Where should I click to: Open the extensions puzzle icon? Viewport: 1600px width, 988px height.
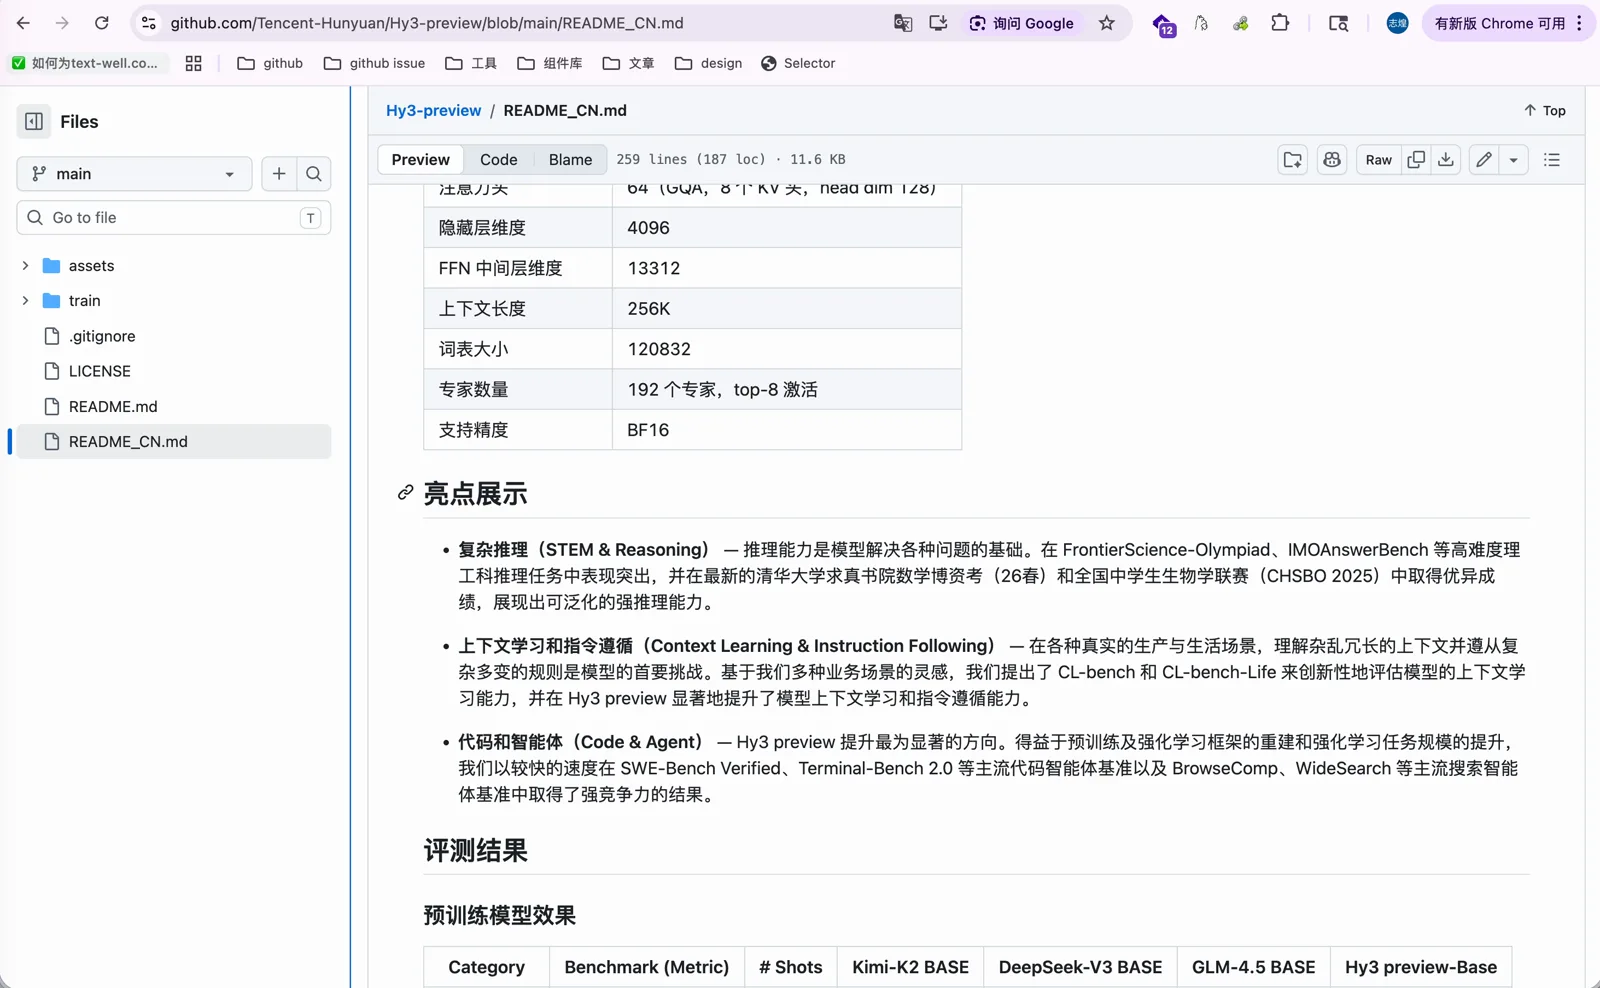(1280, 23)
